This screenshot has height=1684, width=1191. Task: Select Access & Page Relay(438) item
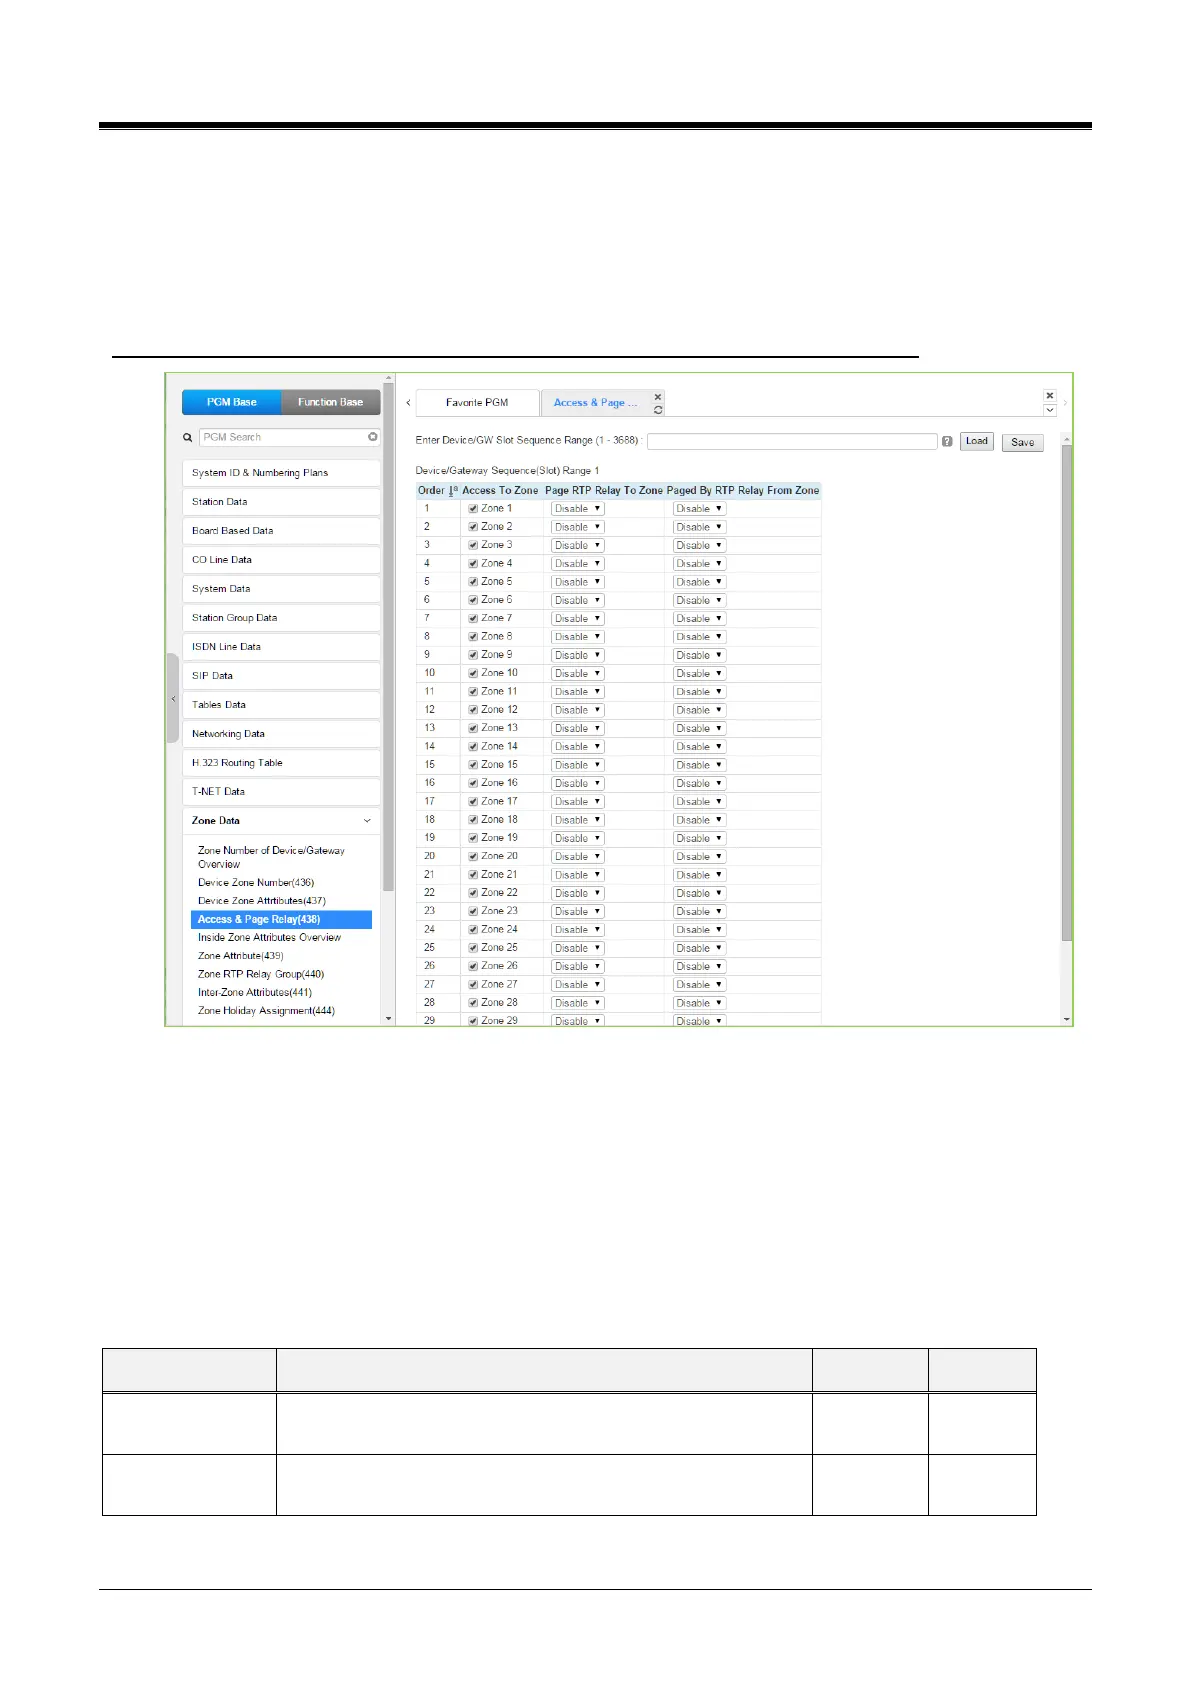click(281, 919)
